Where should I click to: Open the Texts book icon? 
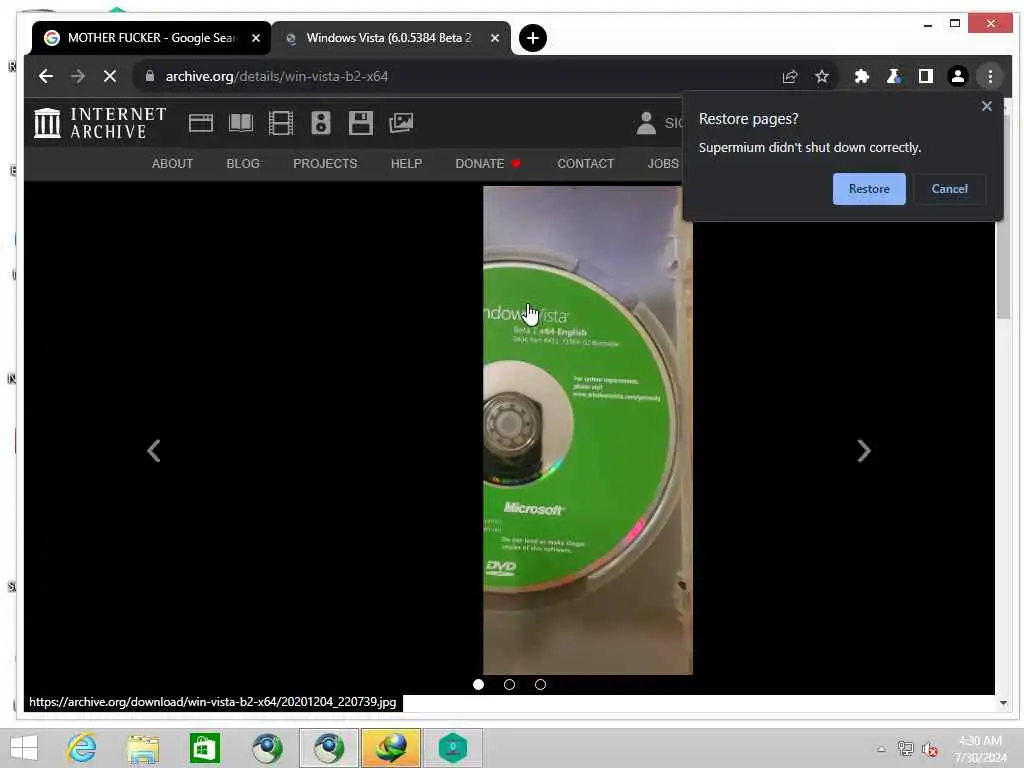(241, 123)
